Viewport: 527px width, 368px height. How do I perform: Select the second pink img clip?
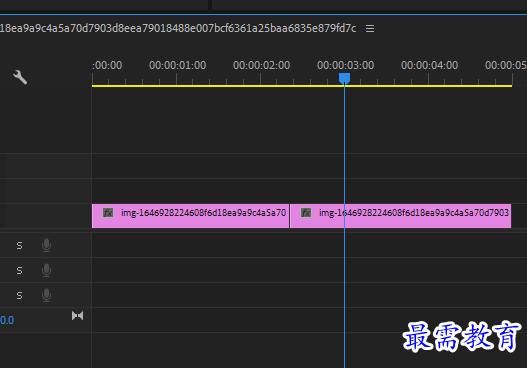tap(401, 216)
